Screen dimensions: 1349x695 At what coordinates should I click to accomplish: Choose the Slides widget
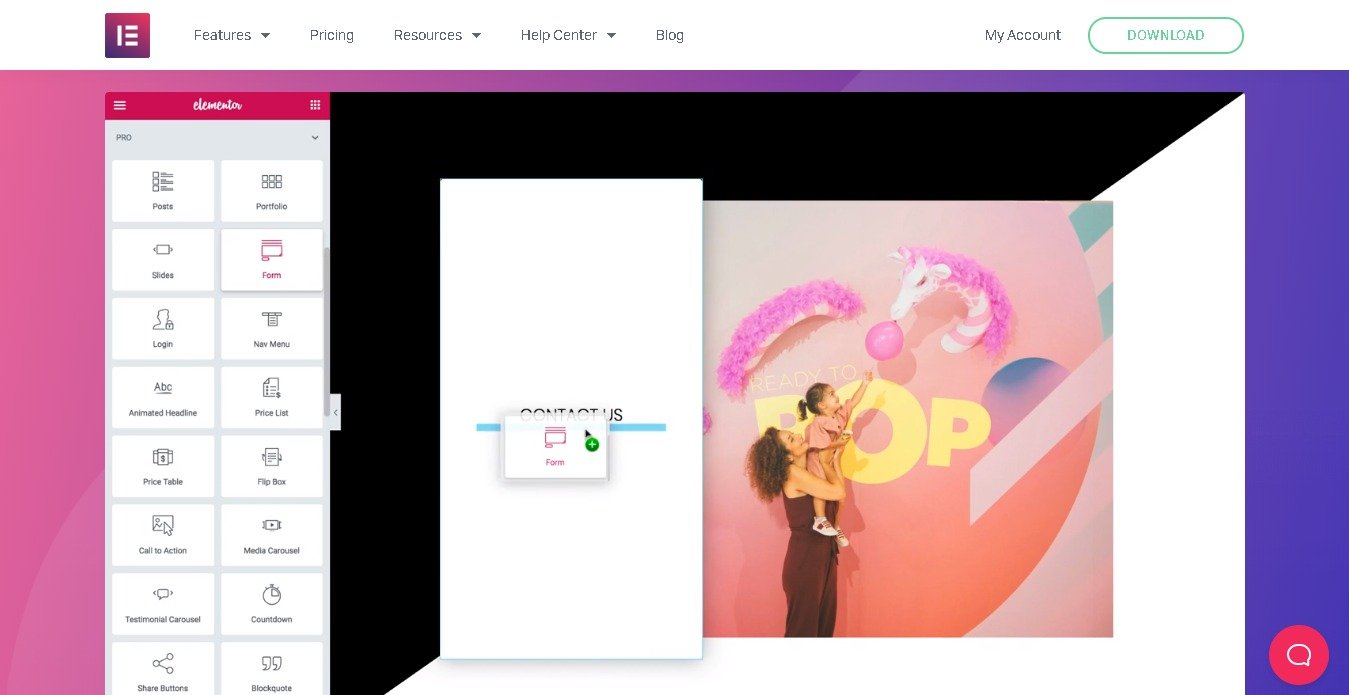click(x=163, y=260)
